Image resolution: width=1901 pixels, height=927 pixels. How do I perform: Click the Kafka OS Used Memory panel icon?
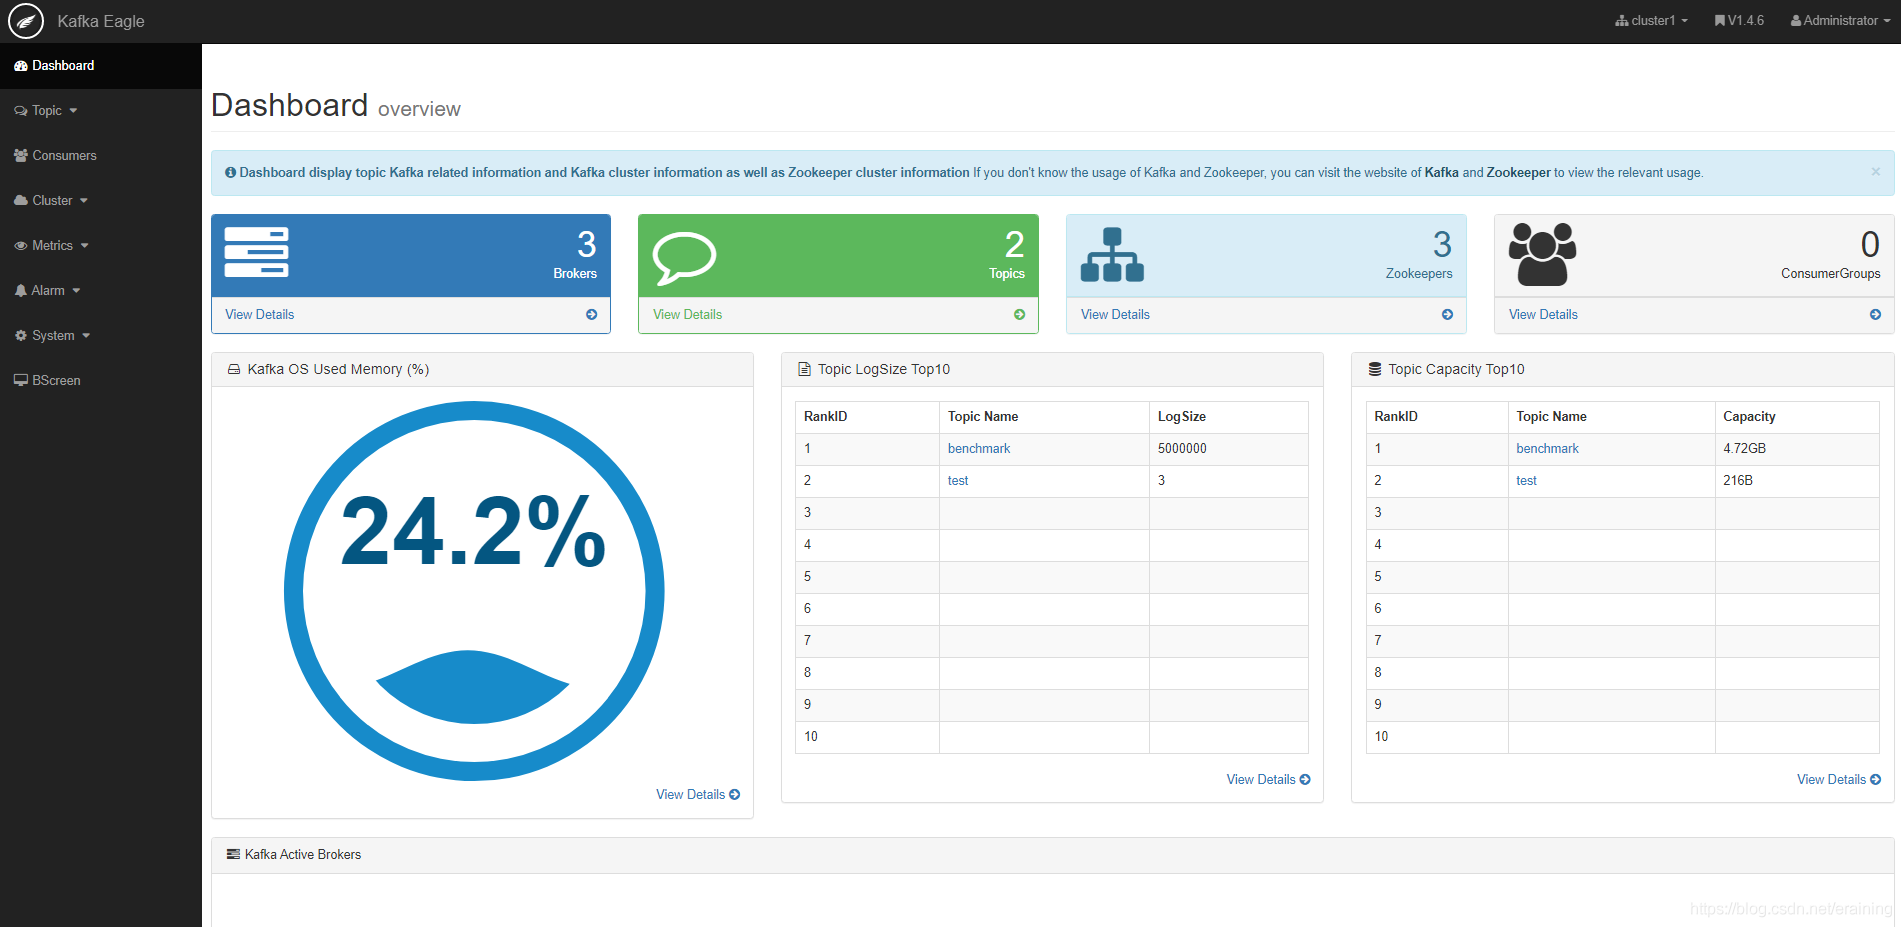click(x=234, y=370)
